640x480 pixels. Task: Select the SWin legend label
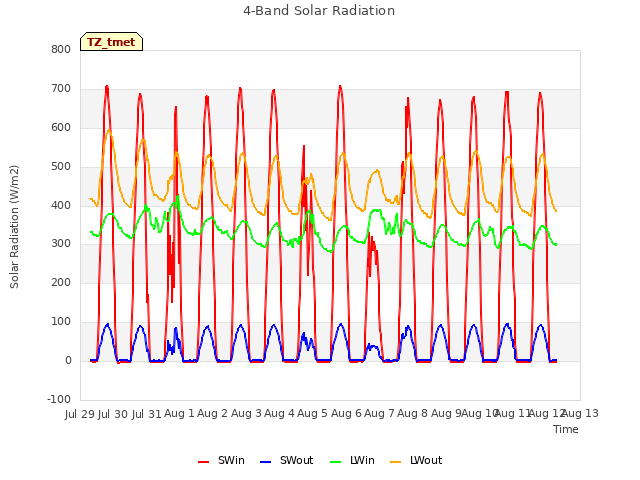click(x=231, y=460)
